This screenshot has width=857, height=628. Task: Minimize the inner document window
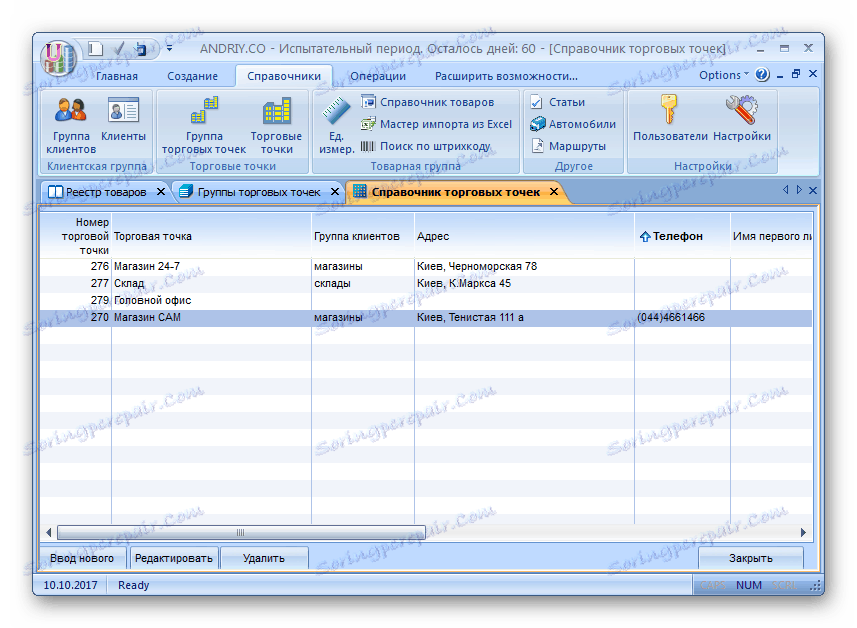tap(780, 75)
